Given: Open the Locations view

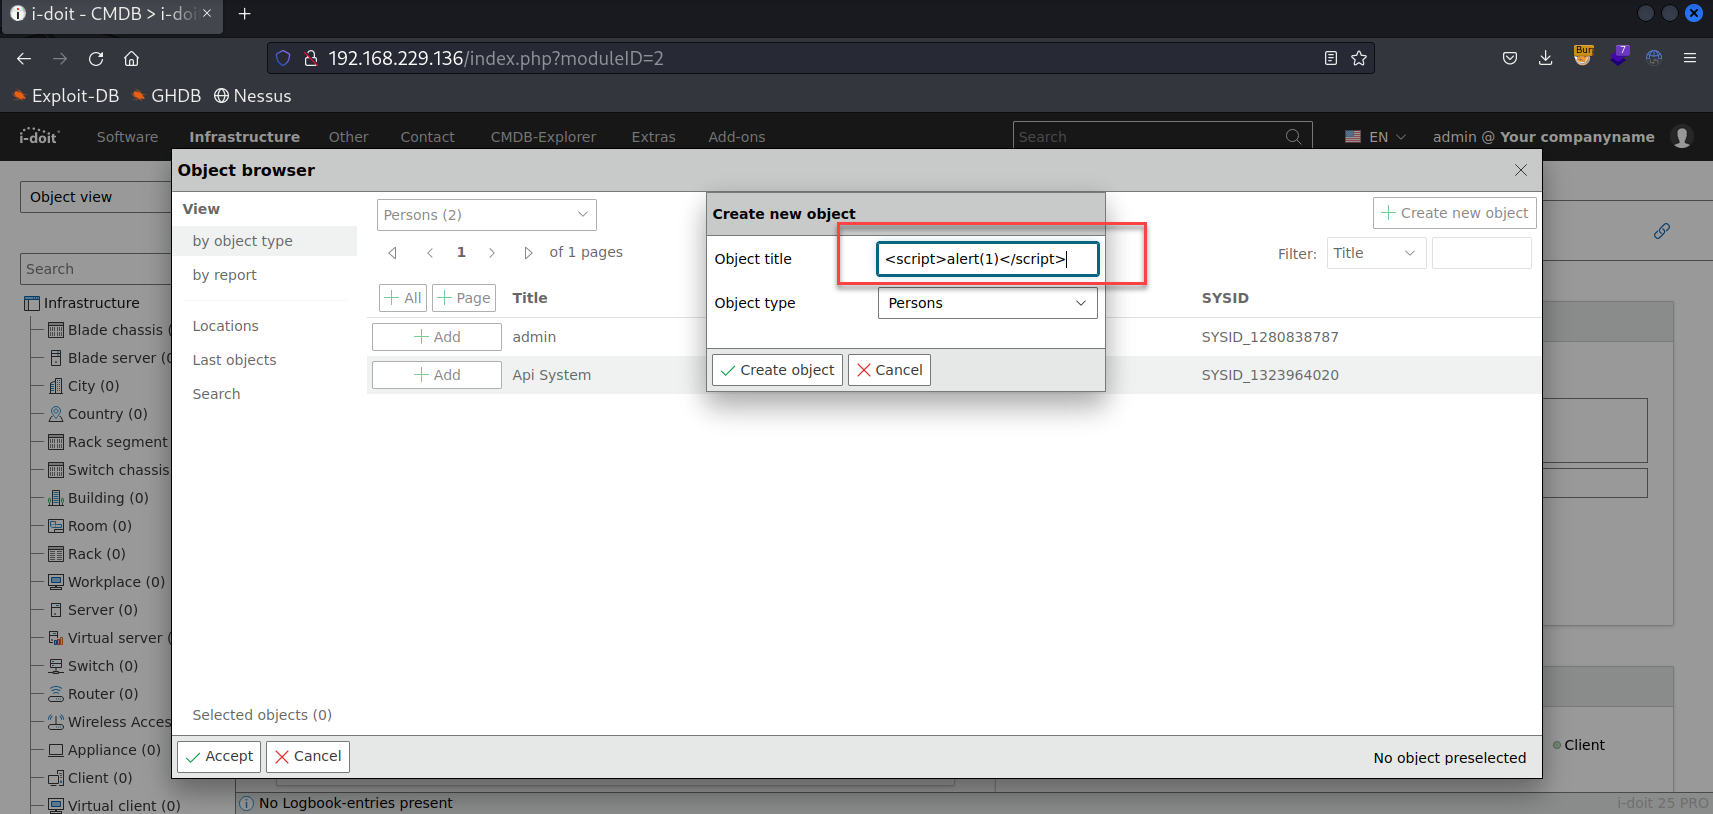Looking at the screenshot, I should [x=225, y=326].
